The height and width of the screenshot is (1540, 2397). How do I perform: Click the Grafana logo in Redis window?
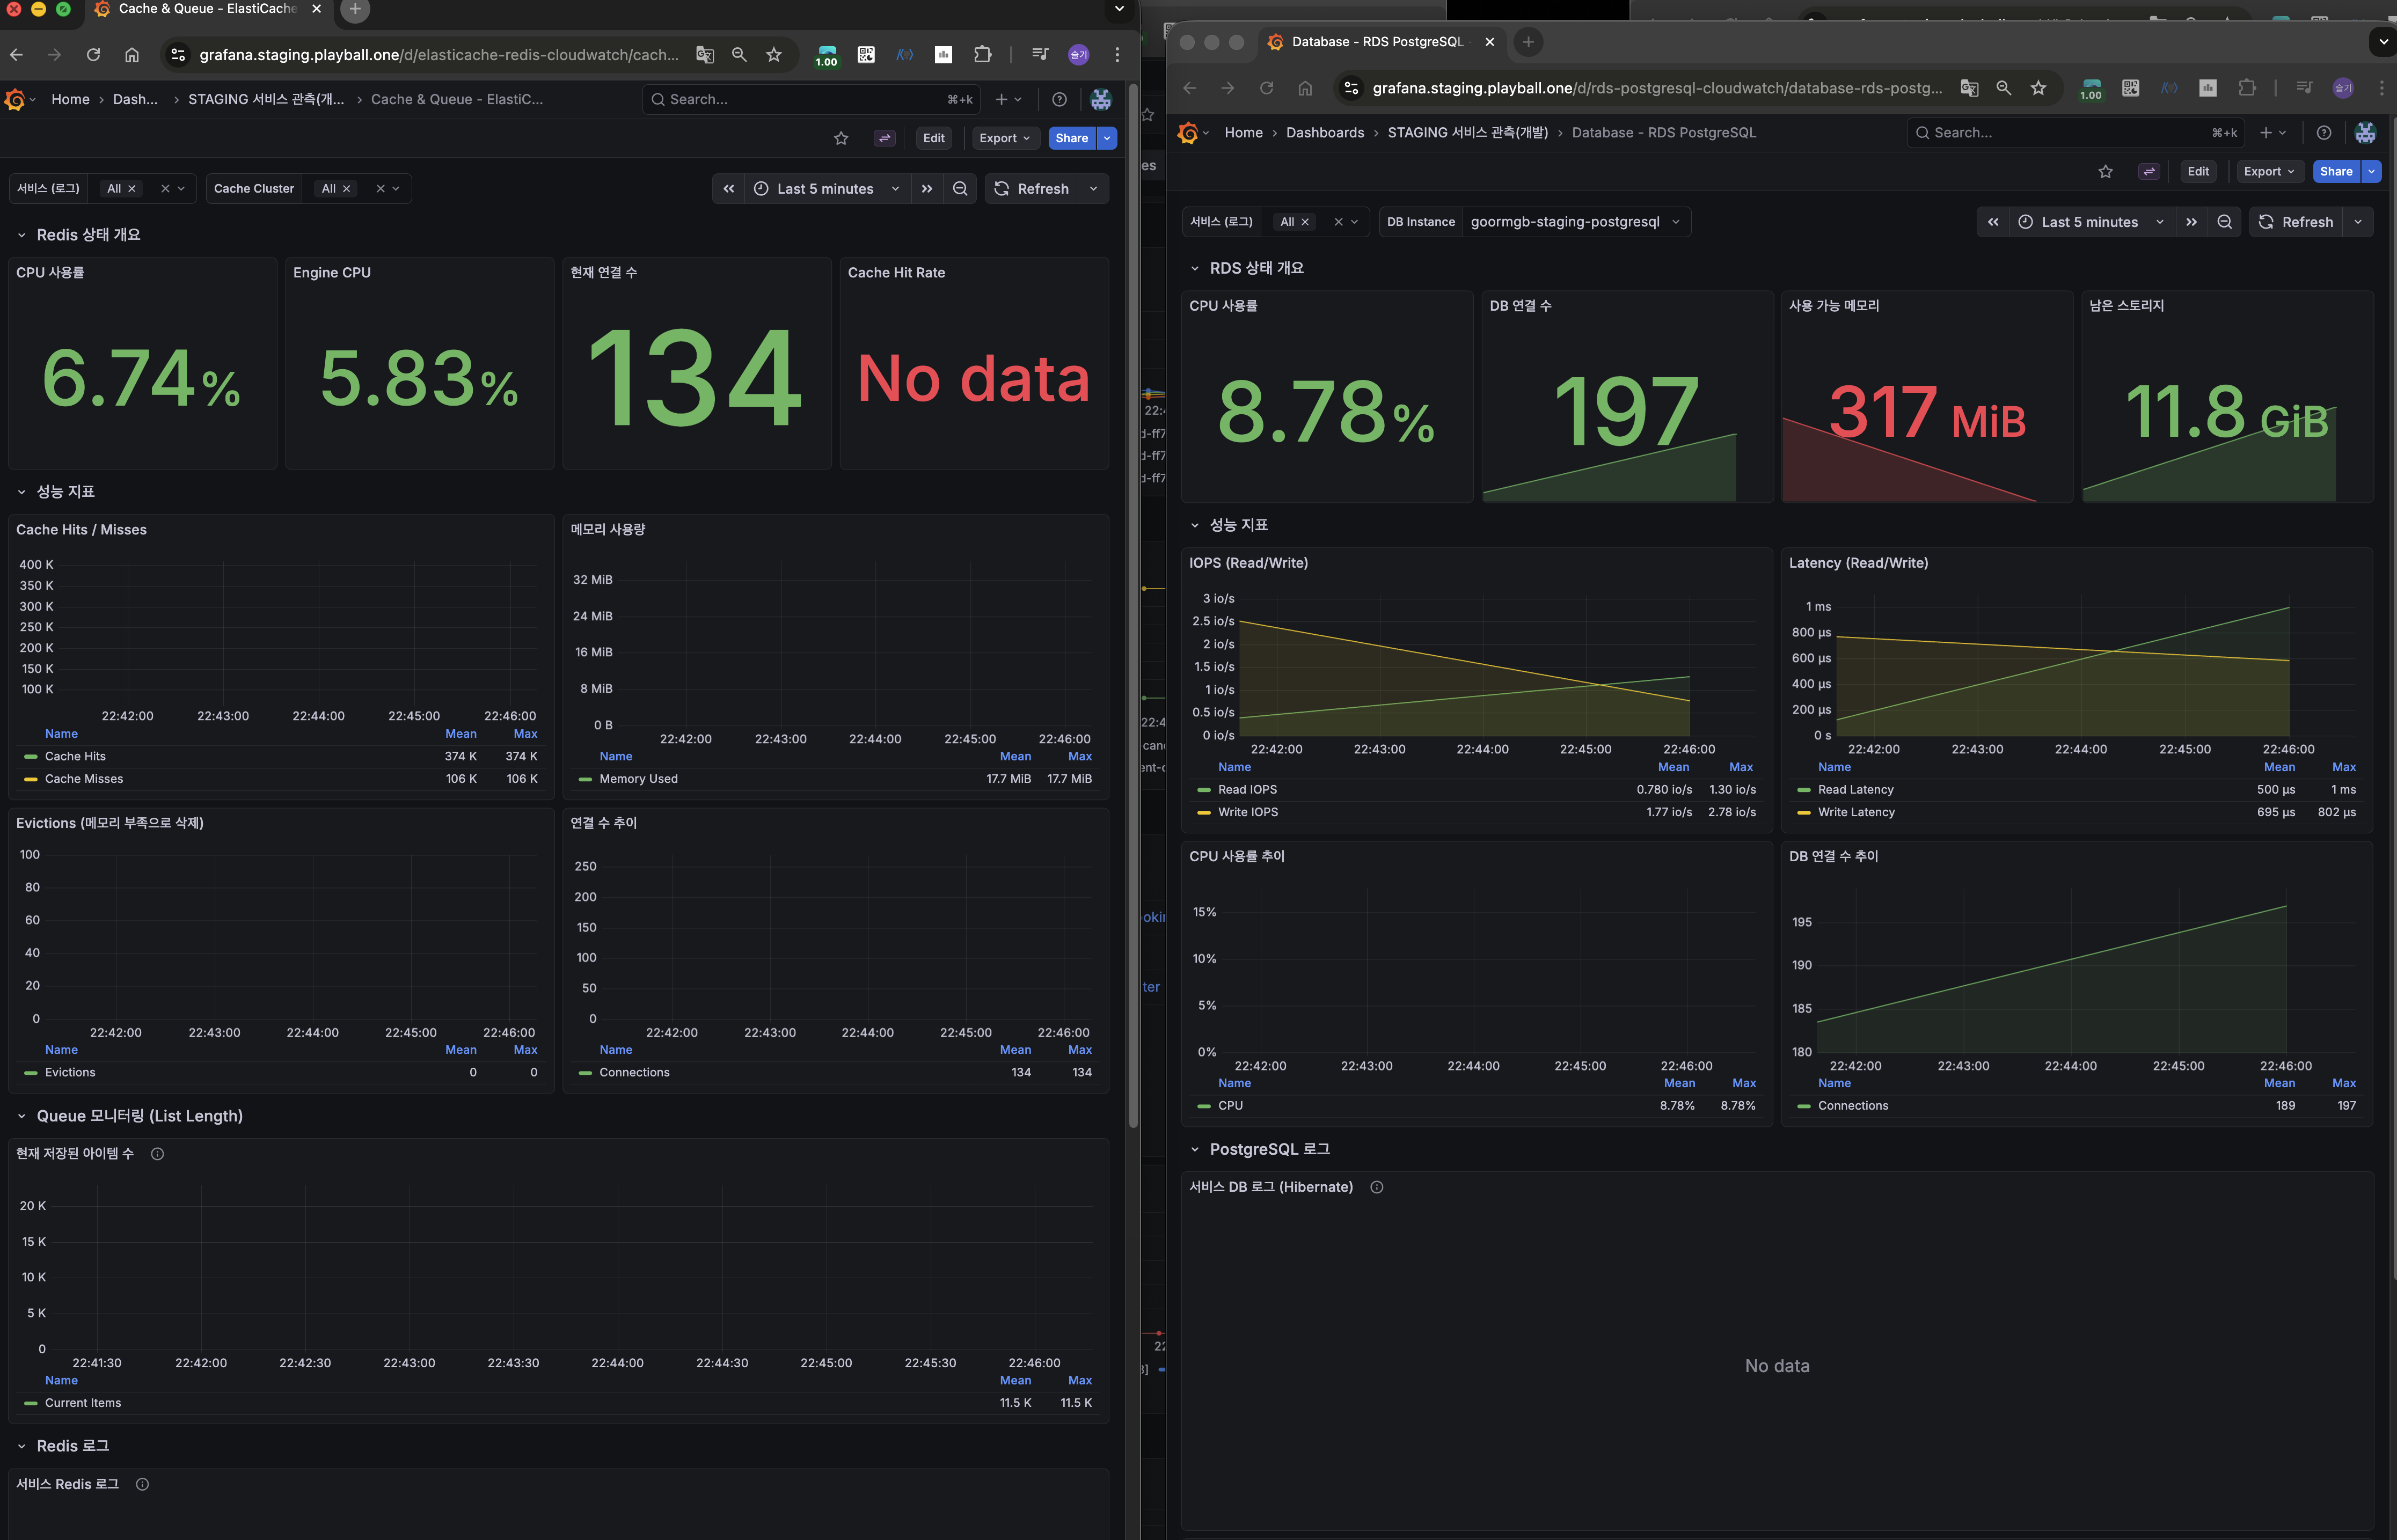click(15, 99)
